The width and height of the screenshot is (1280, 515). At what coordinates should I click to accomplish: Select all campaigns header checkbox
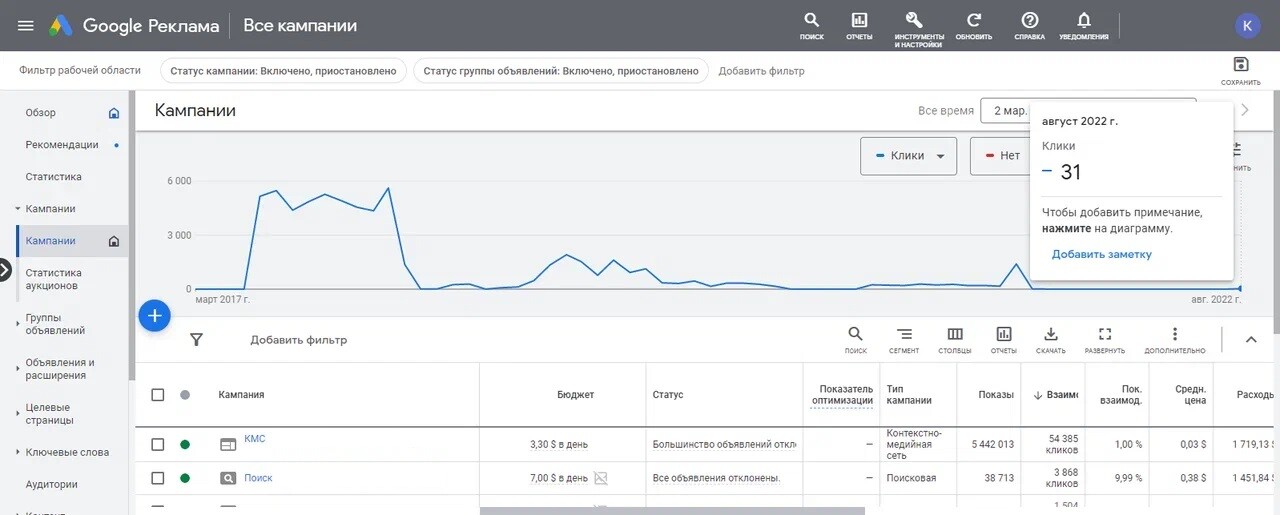tap(158, 395)
